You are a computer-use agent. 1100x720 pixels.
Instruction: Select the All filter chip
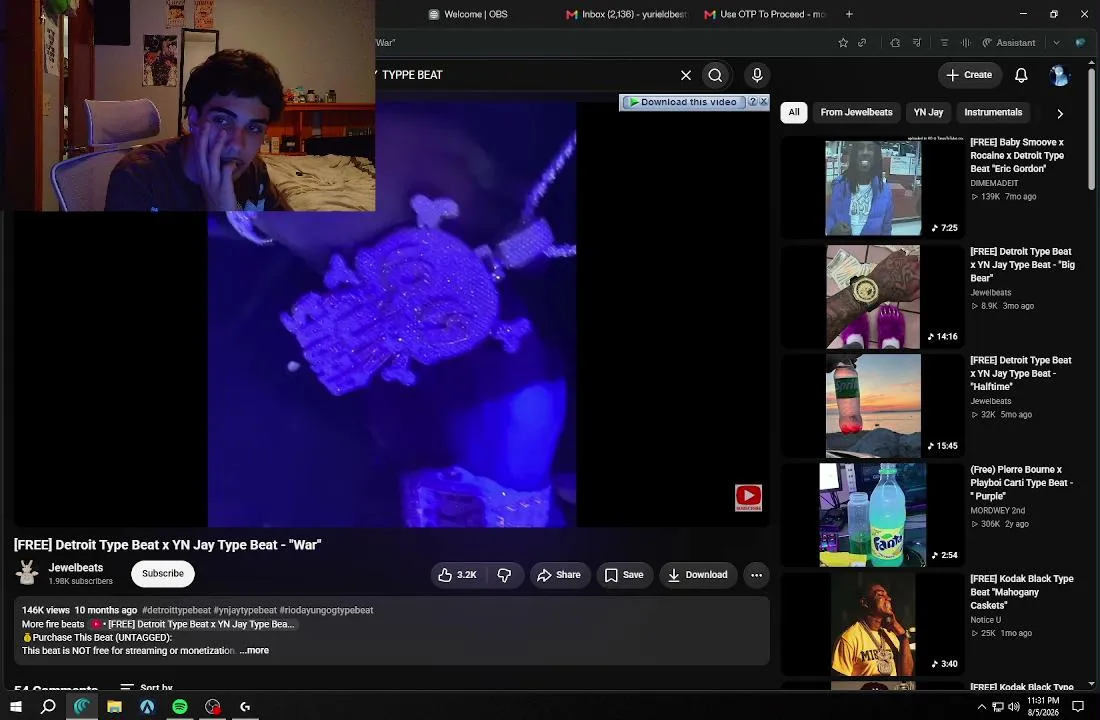(x=793, y=112)
